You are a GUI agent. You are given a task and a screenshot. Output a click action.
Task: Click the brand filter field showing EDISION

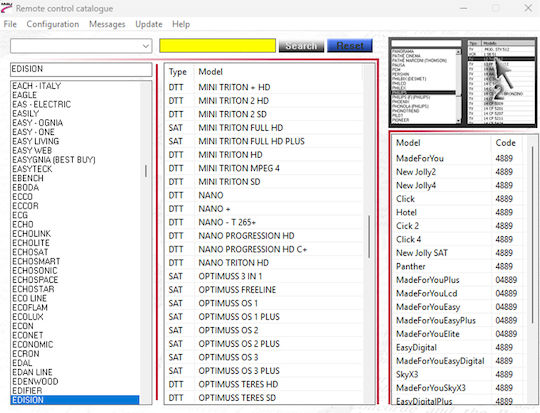click(81, 69)
